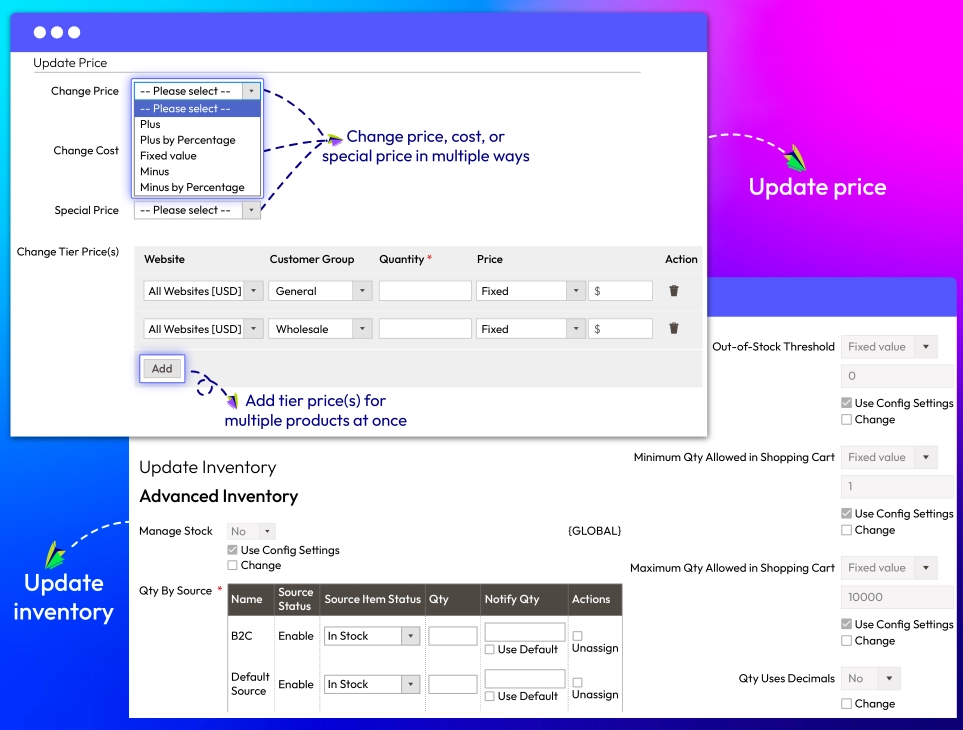963x730 pixels.
Task: Toggle Change checkbox under Qty Uses Decimals
Action: coord(847,704)
